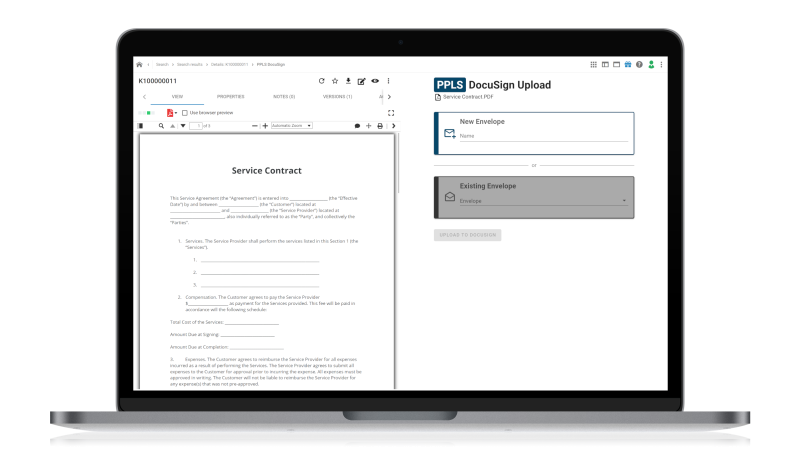Viewport: 800px width, 460px height.
Task: Click UPLOAD TO DOCUSIGN button
Action: point(468,235)
